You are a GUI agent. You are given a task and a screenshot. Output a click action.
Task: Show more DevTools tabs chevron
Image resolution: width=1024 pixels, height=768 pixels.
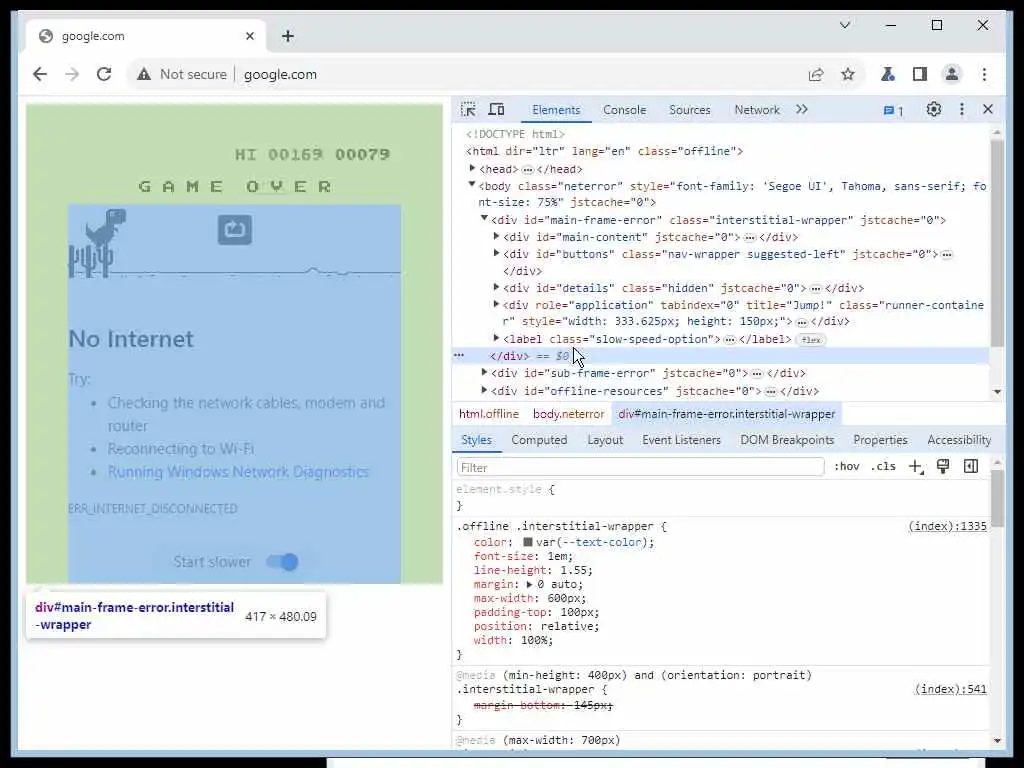(802, 110)
